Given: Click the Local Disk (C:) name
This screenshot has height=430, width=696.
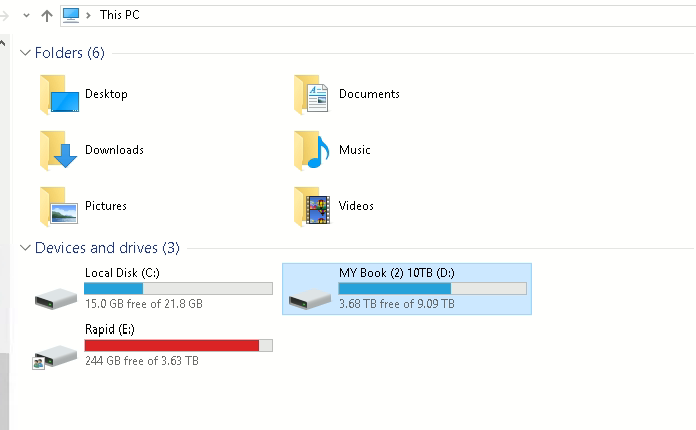Looking at the screenshot, I should coord(122,273).
